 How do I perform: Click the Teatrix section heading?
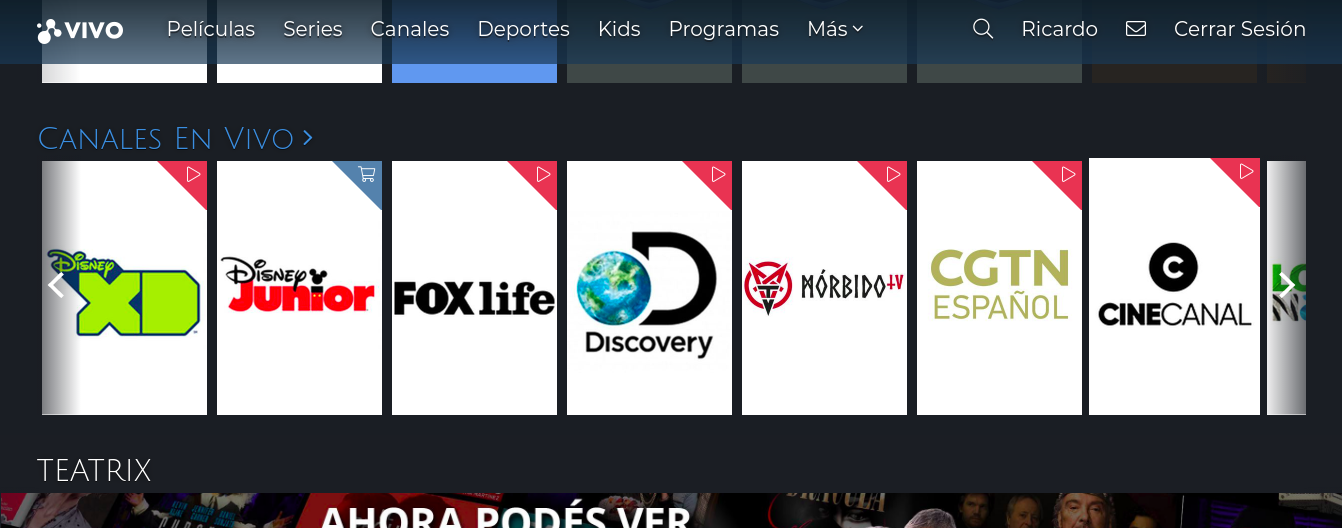tap(94, 470)
